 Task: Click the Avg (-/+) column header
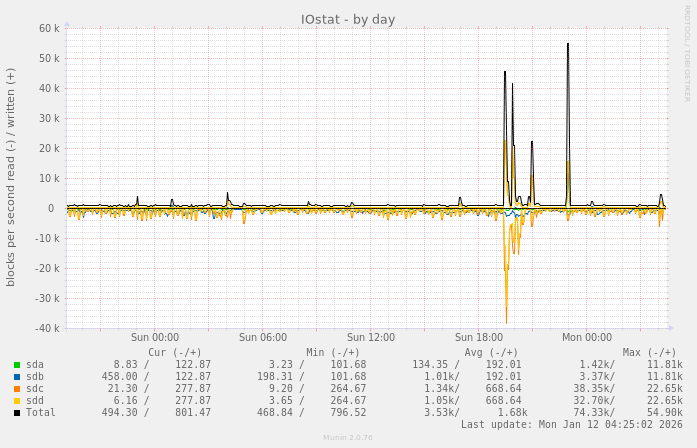point(491,352)
